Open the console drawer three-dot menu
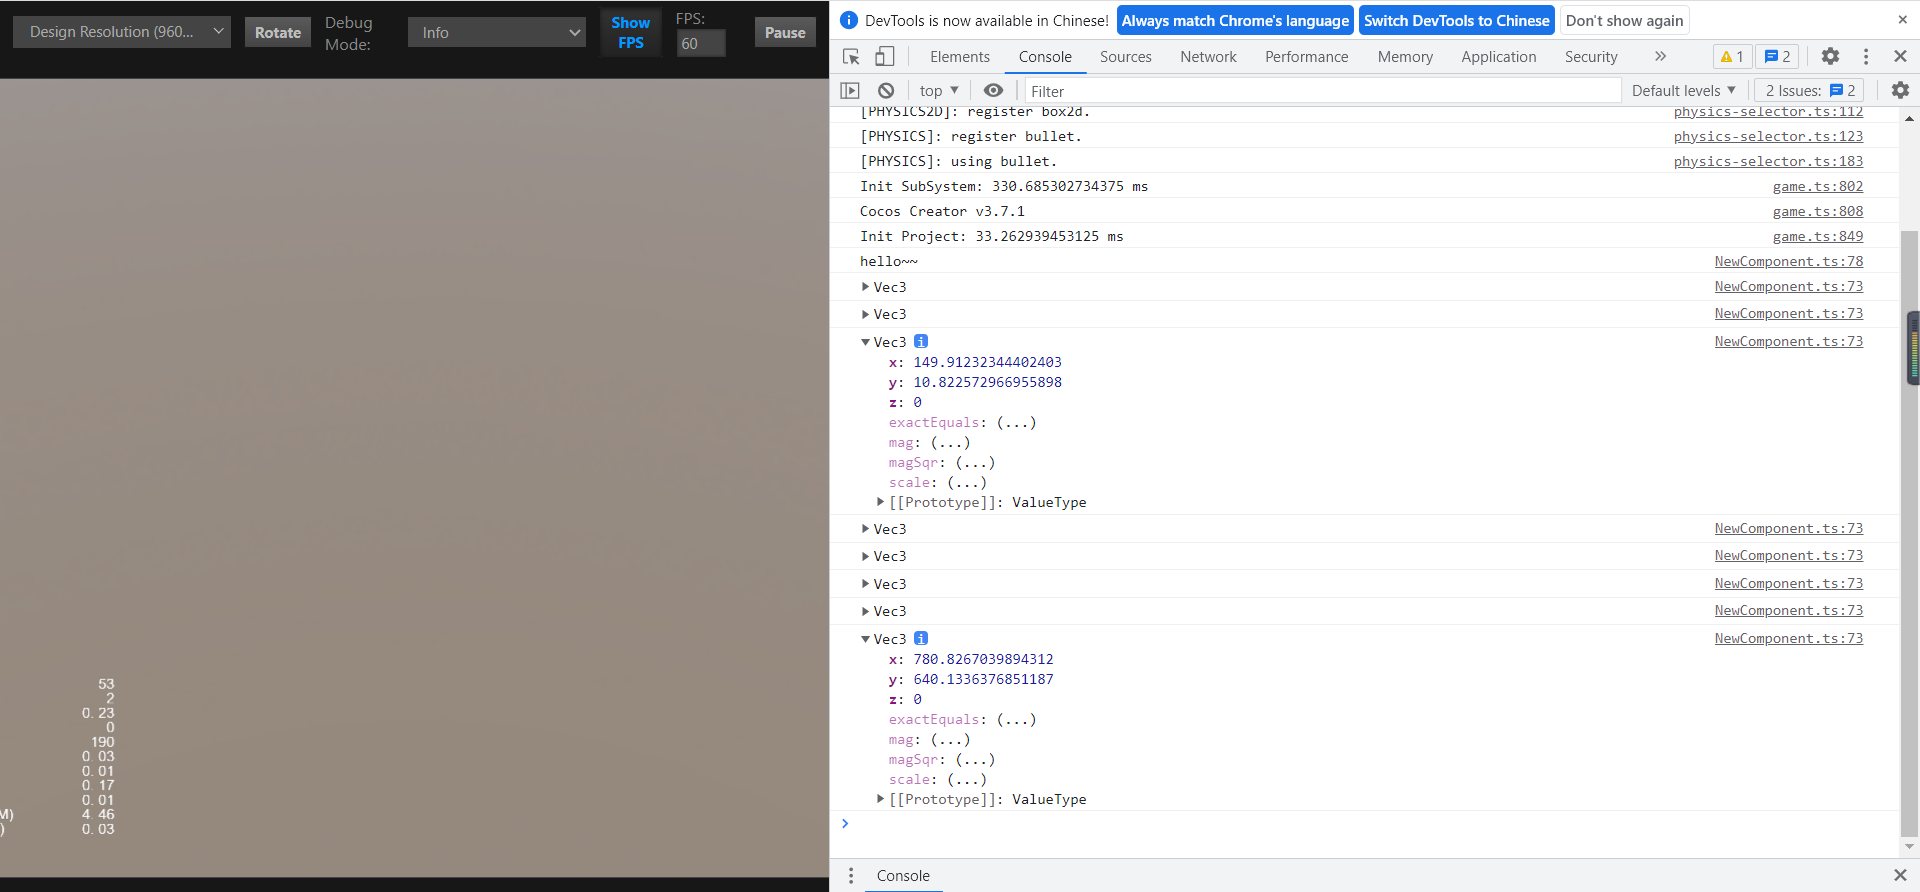The width and height of the screenshot is (1920, 892). (851, 876)
